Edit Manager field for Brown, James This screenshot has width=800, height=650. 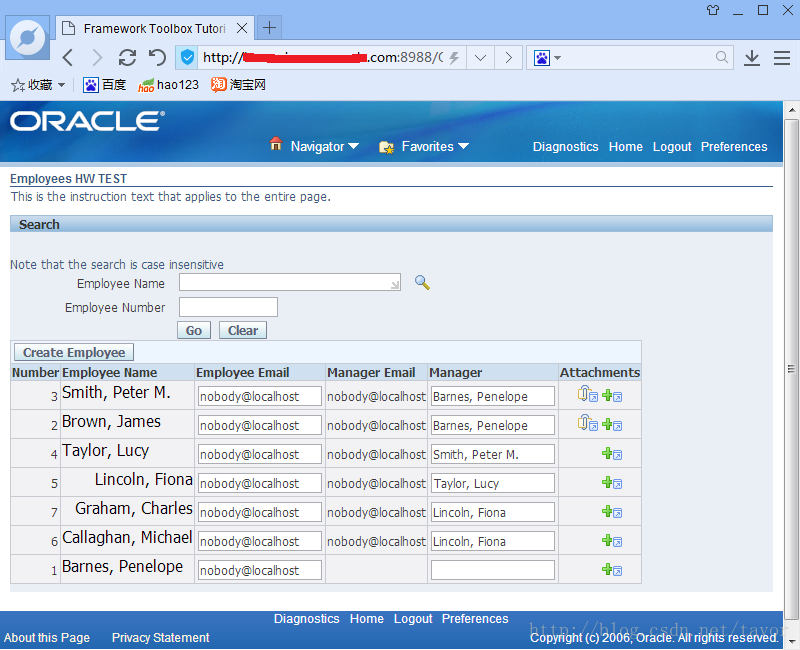pyautogui.click(x=493, y=425)
